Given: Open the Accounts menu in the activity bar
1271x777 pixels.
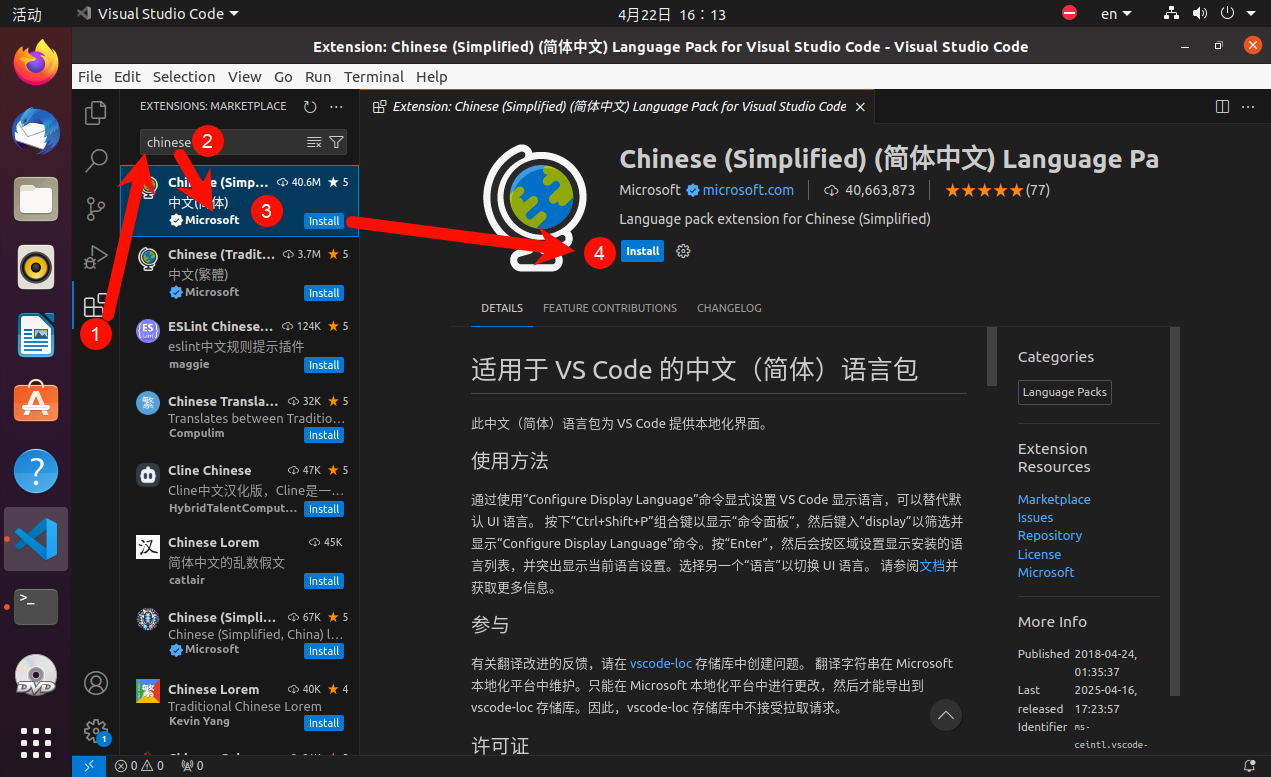Looking at the screenshot, I should tap(96, 683).
